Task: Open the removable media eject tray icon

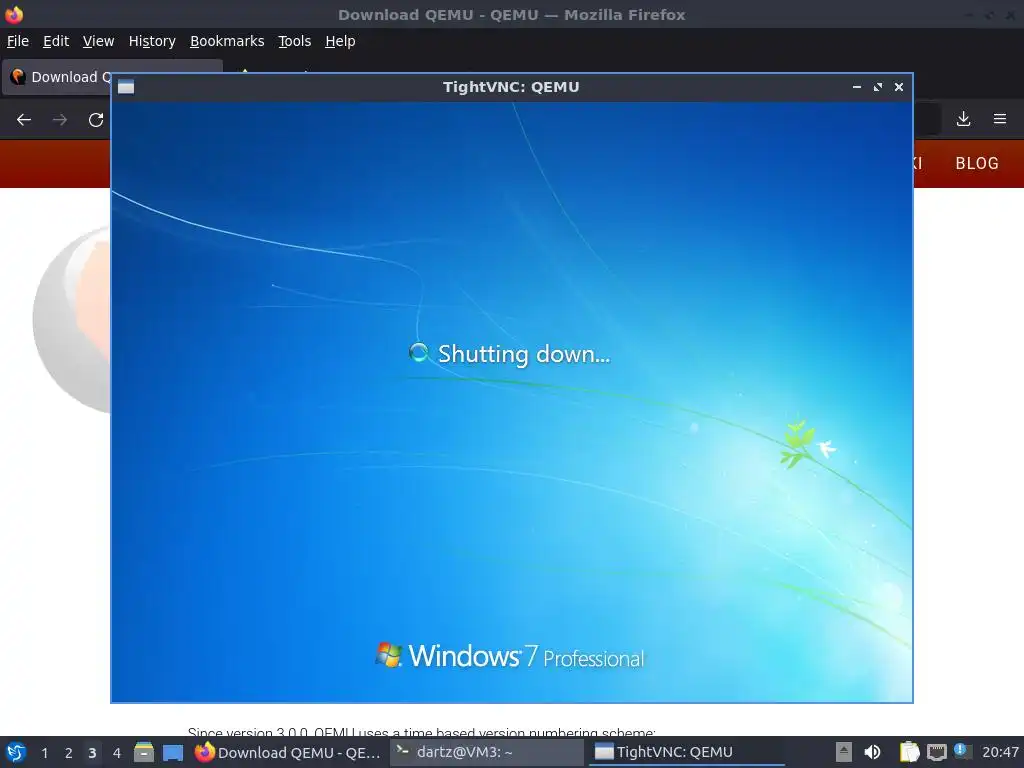Action: pos(844,752)
